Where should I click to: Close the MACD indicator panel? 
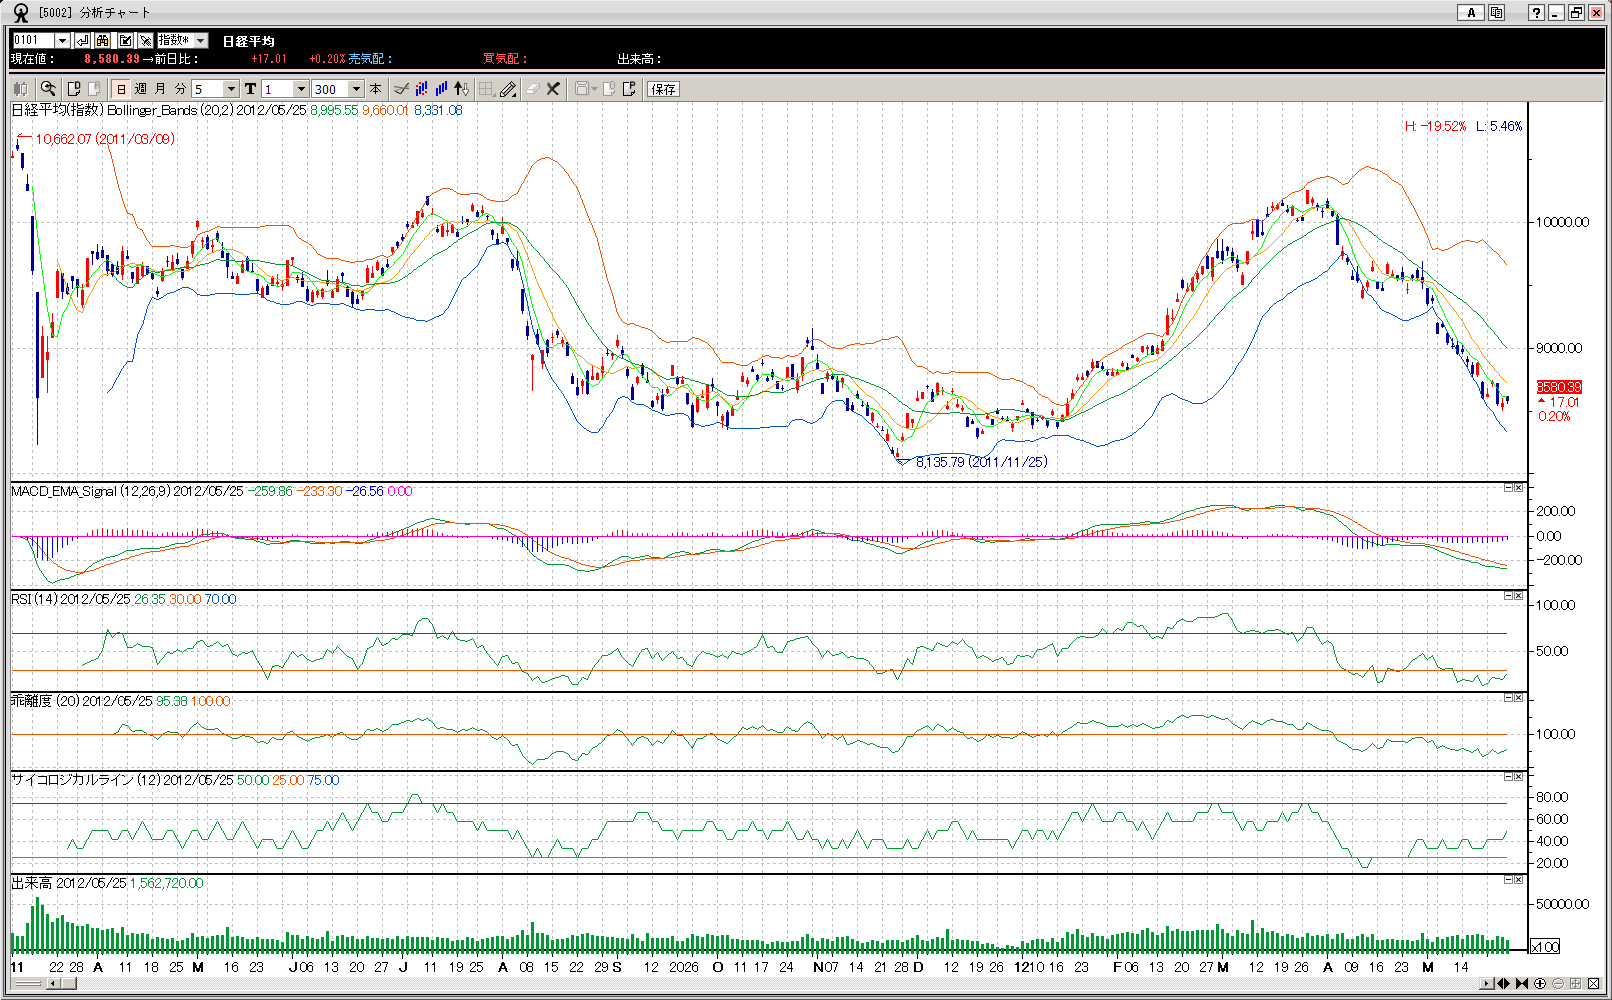pyautogui.click(x=1519, y=488)
